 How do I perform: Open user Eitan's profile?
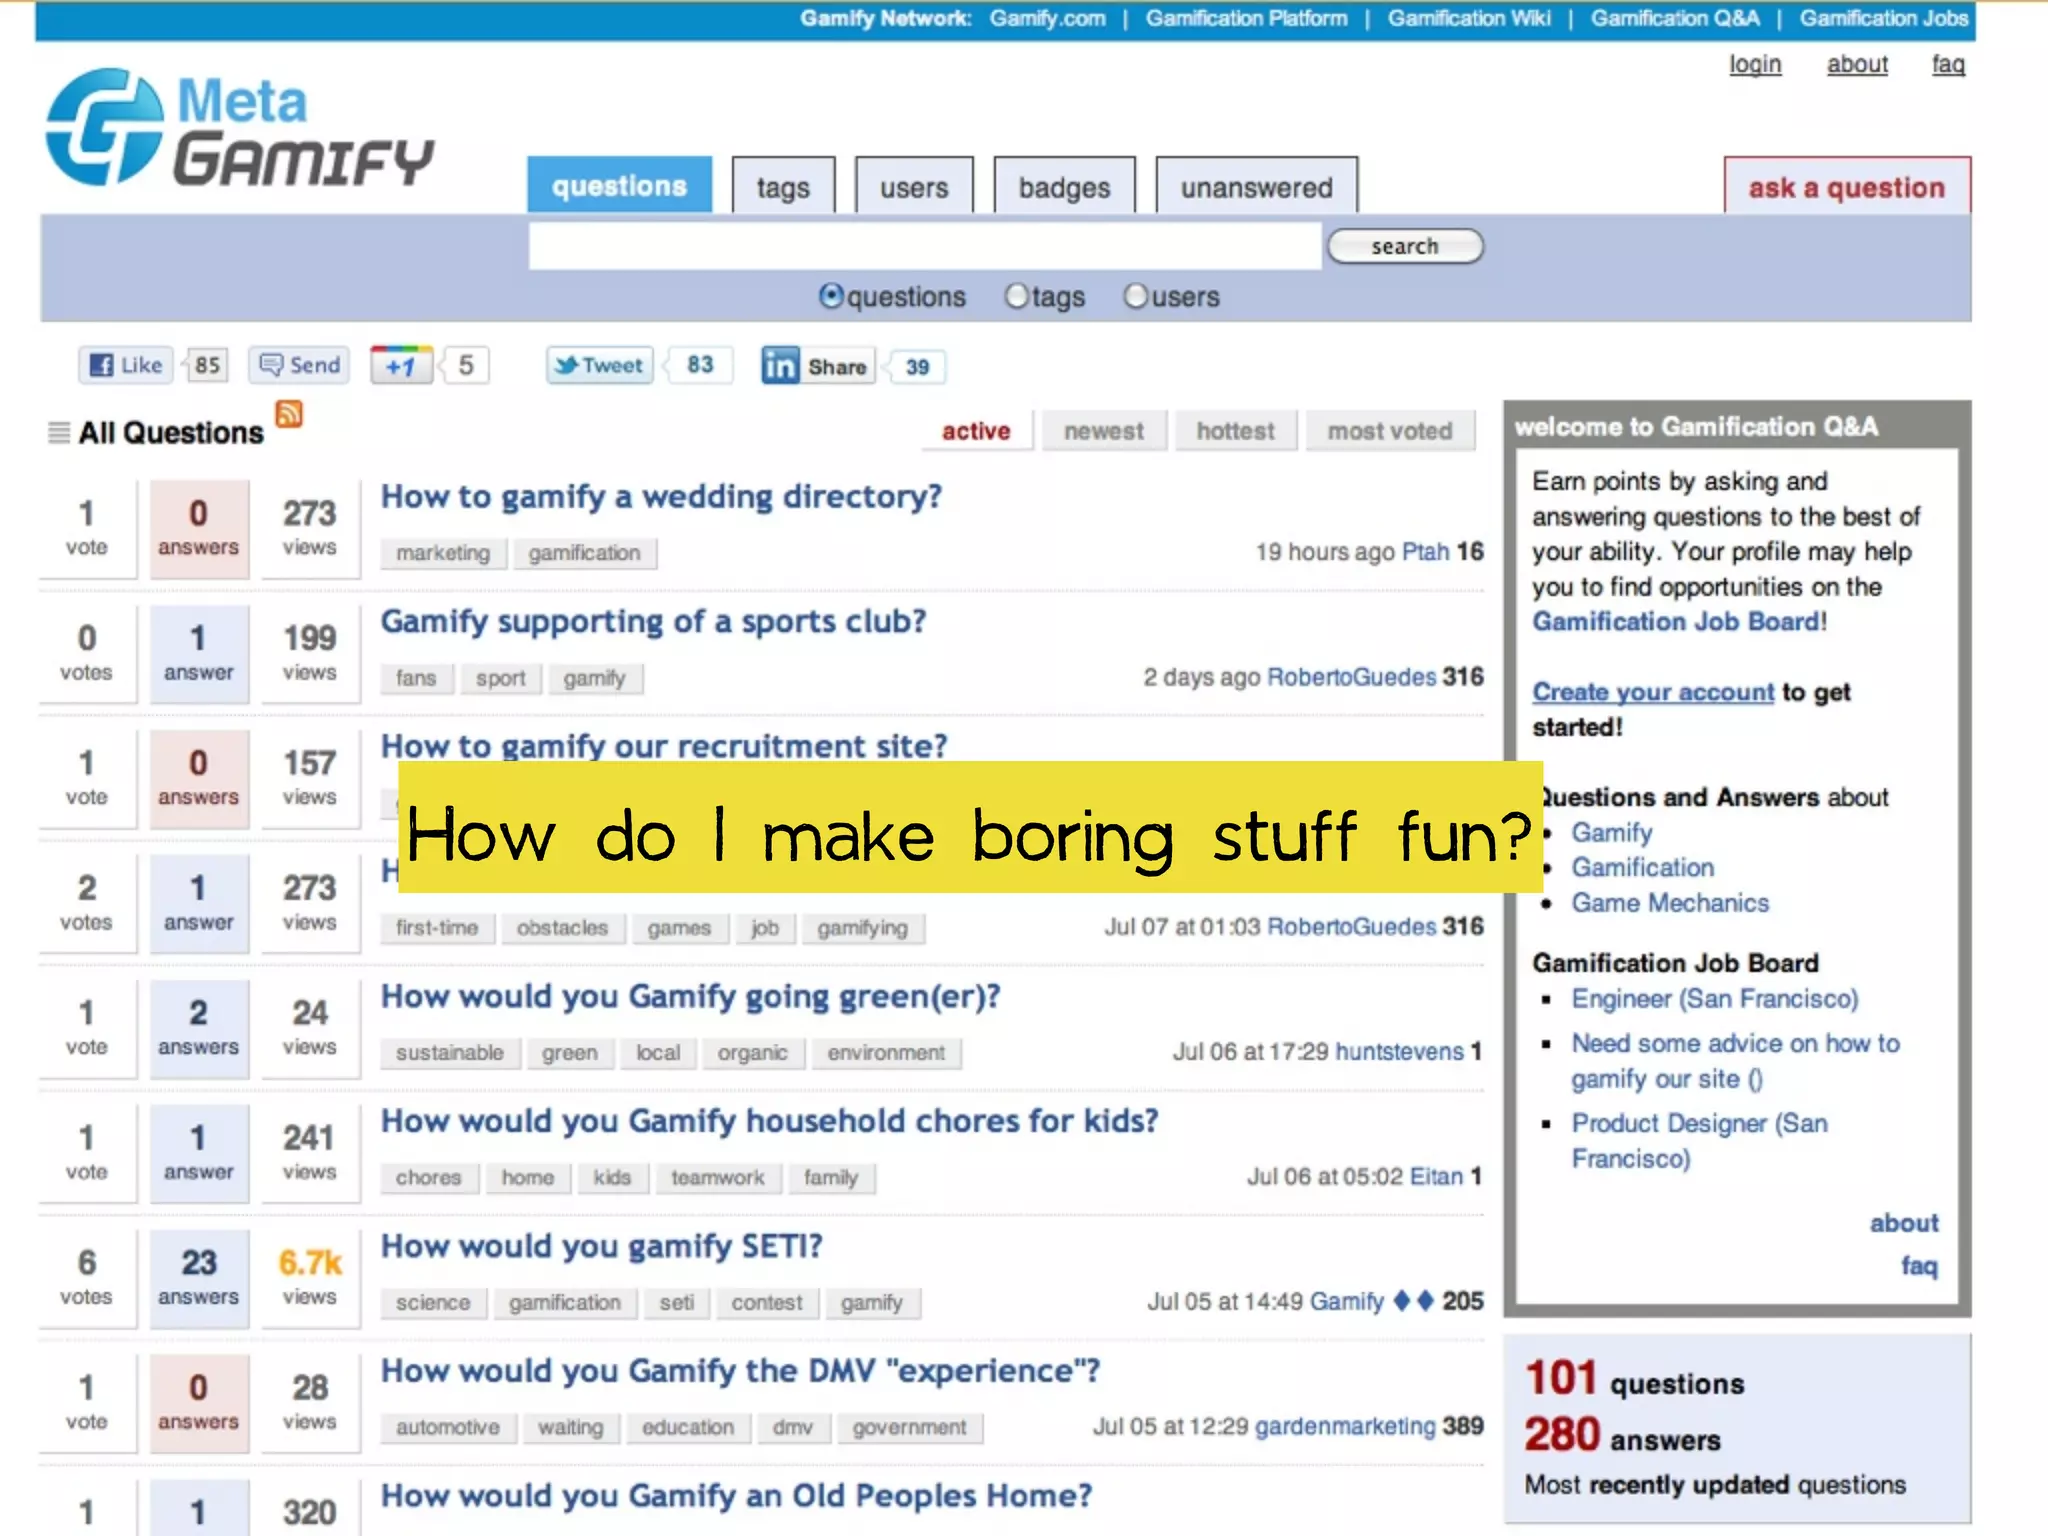tap(1436, 1177)
